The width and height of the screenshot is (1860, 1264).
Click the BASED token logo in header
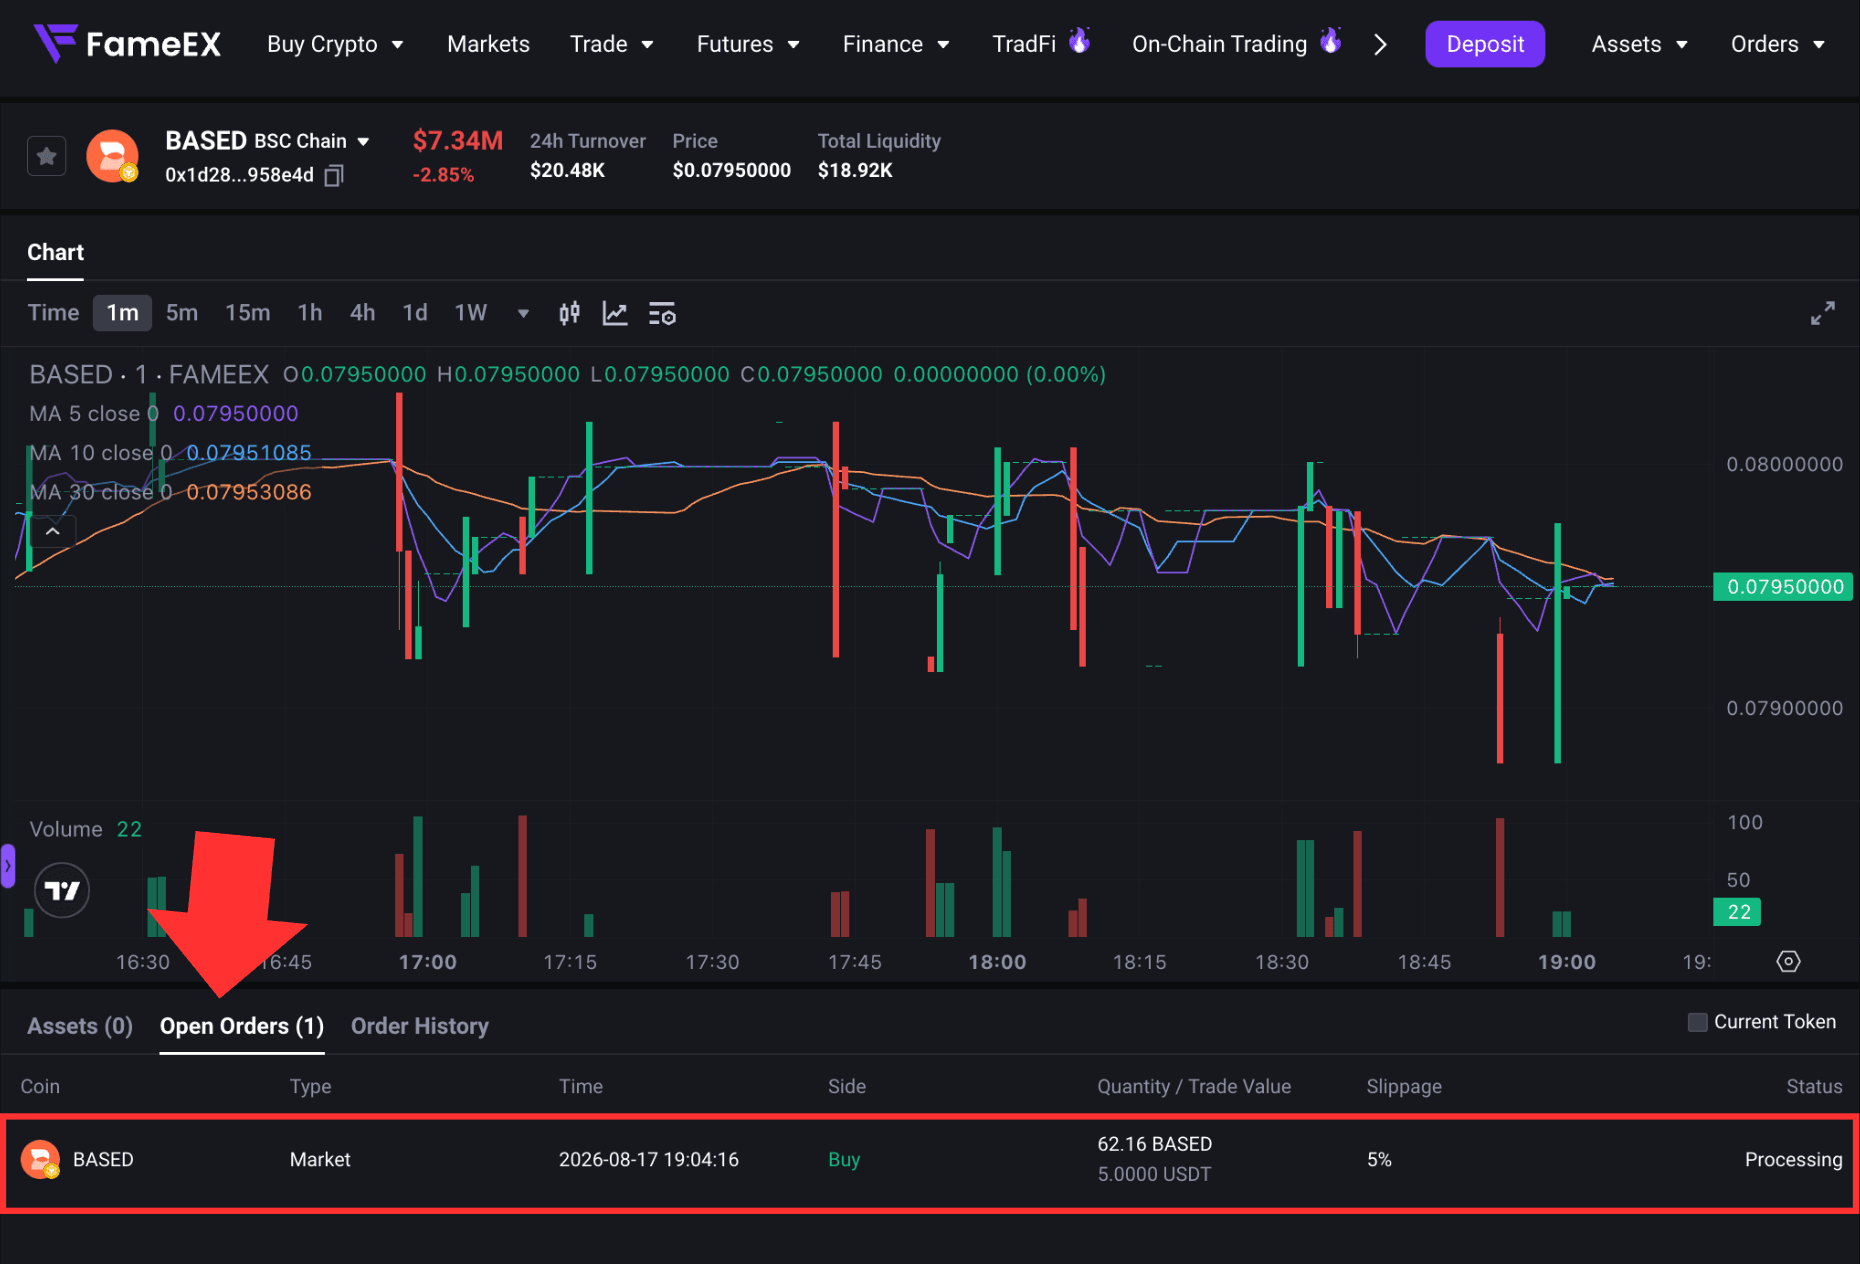point(112,156)
